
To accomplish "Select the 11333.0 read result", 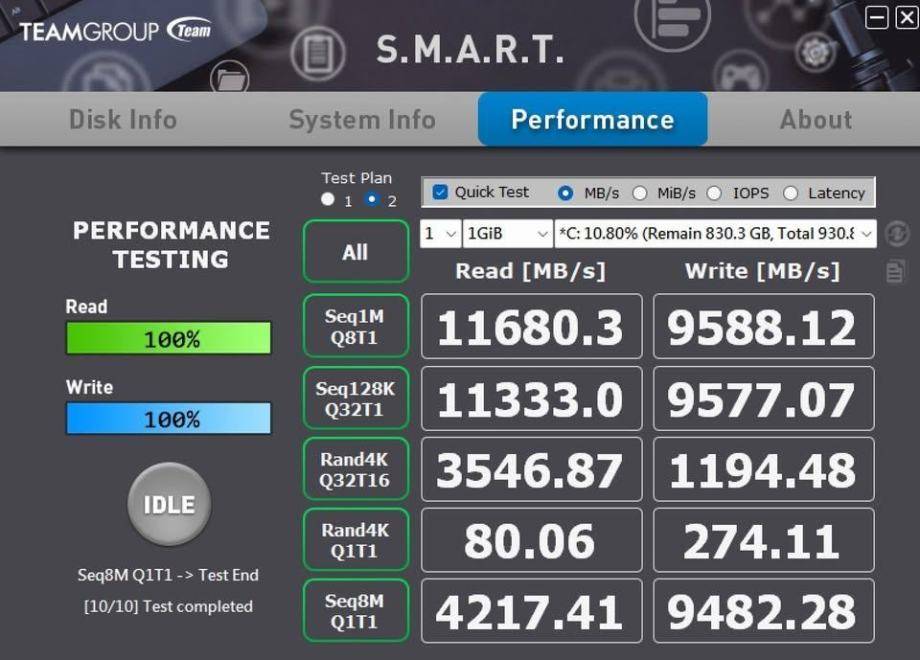I will pos(532,398).
